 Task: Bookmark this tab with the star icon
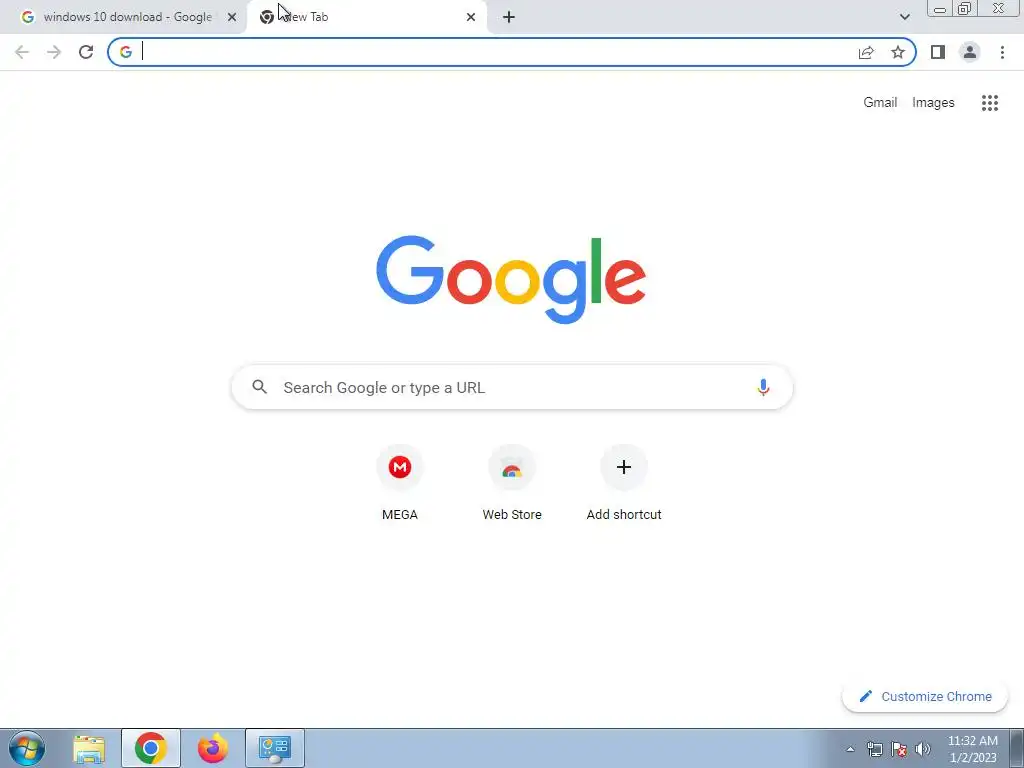coord(898,52)
